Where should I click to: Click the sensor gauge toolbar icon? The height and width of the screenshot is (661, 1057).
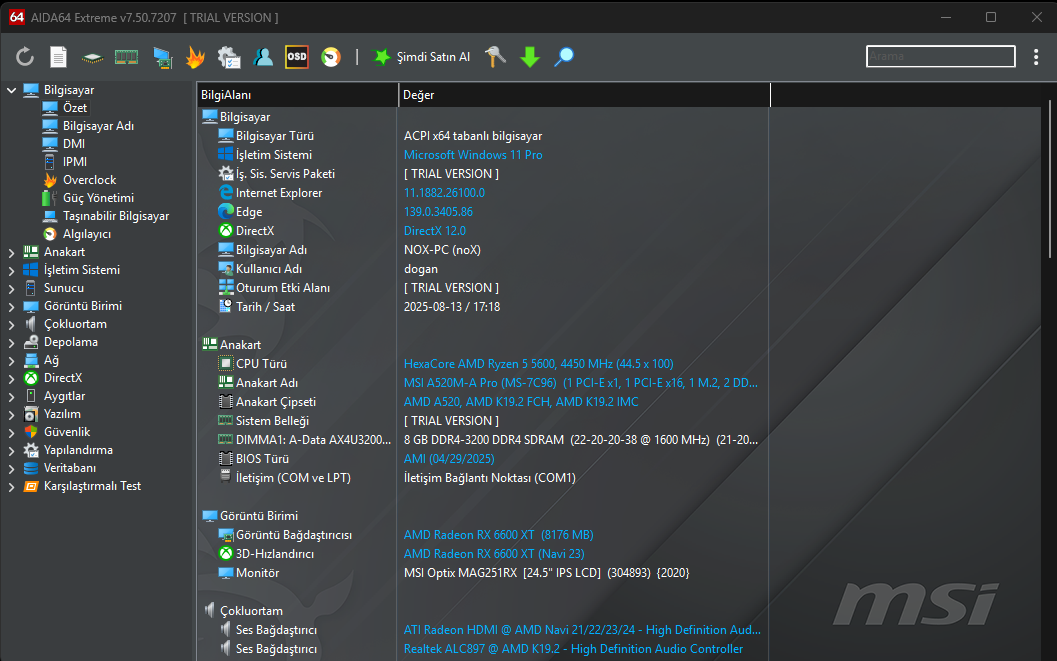[330, 57]
